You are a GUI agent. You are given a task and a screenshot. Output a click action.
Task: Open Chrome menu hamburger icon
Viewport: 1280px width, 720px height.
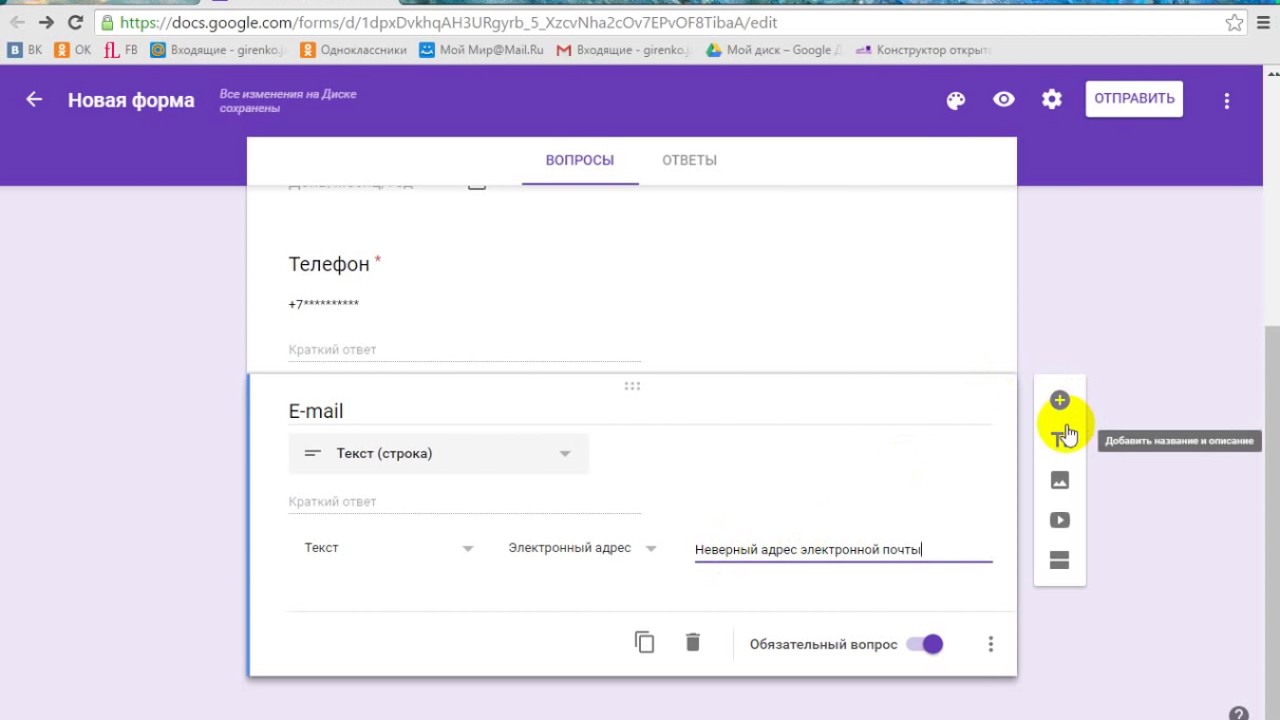[1264, 22]
